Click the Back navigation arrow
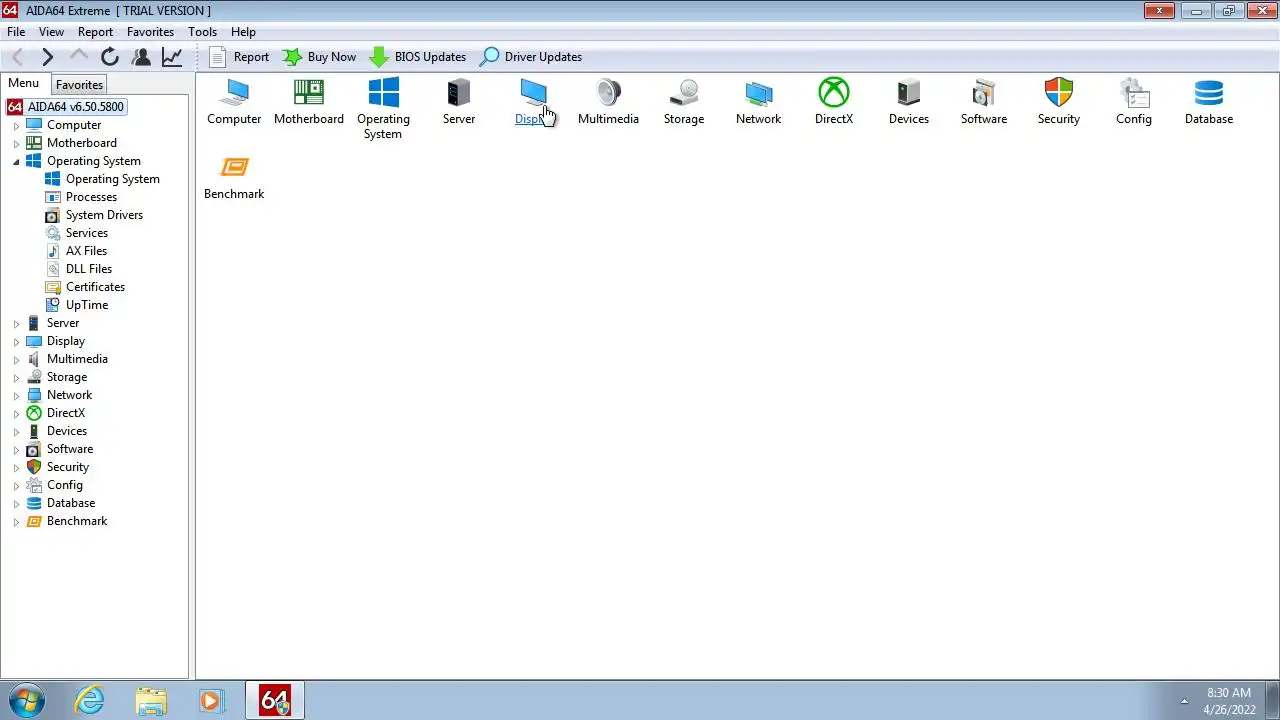1280x720 pixels. coord(17,57)
